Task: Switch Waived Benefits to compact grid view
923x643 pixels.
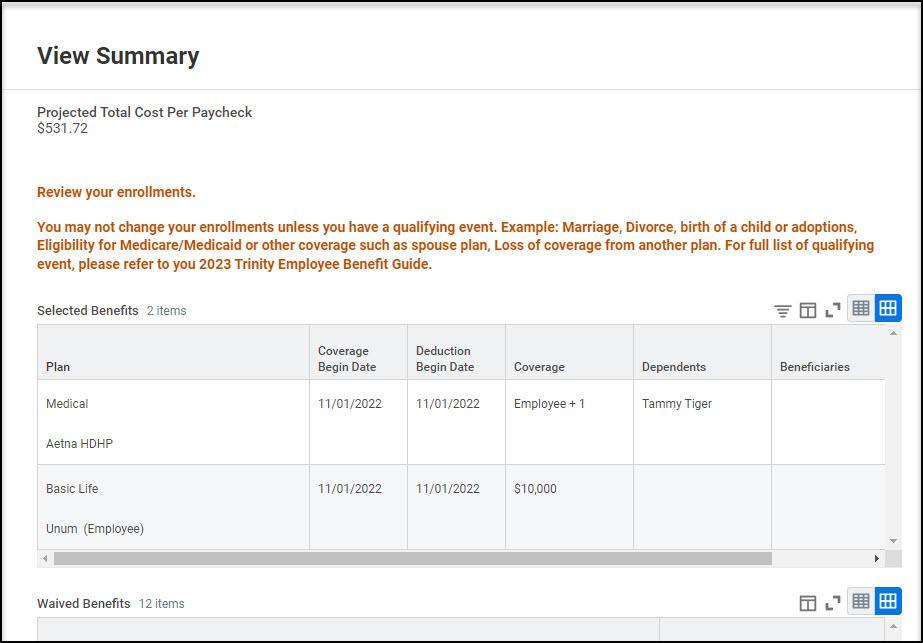Action: (x=861, y=601)
